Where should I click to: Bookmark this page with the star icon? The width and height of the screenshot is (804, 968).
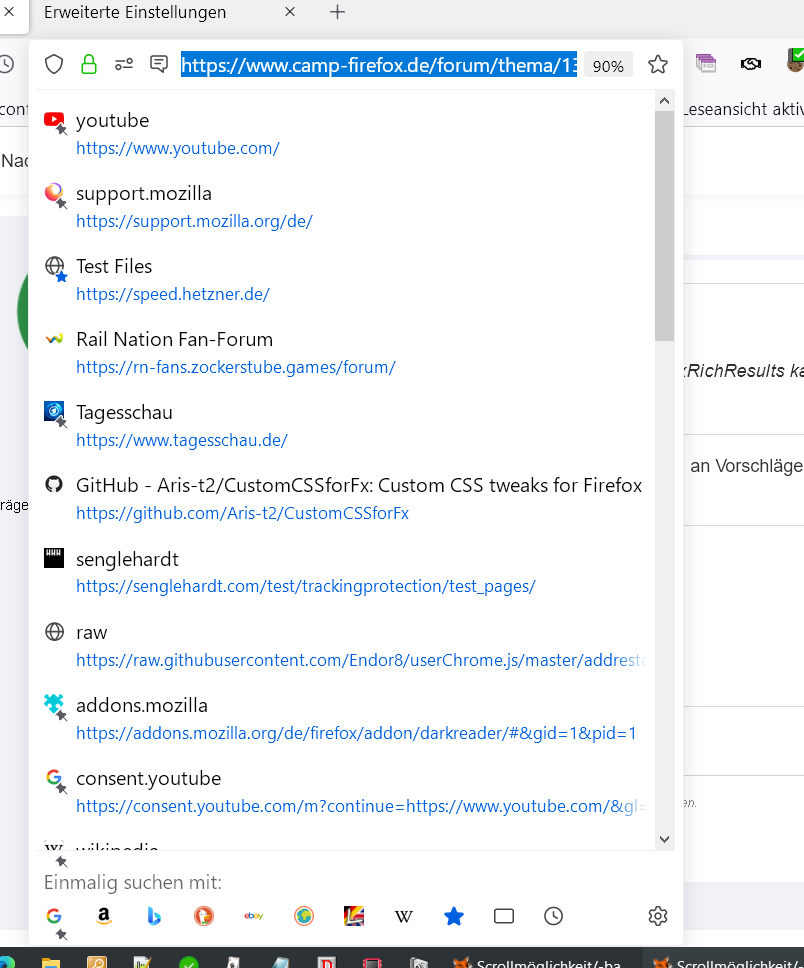click(657, 65)
